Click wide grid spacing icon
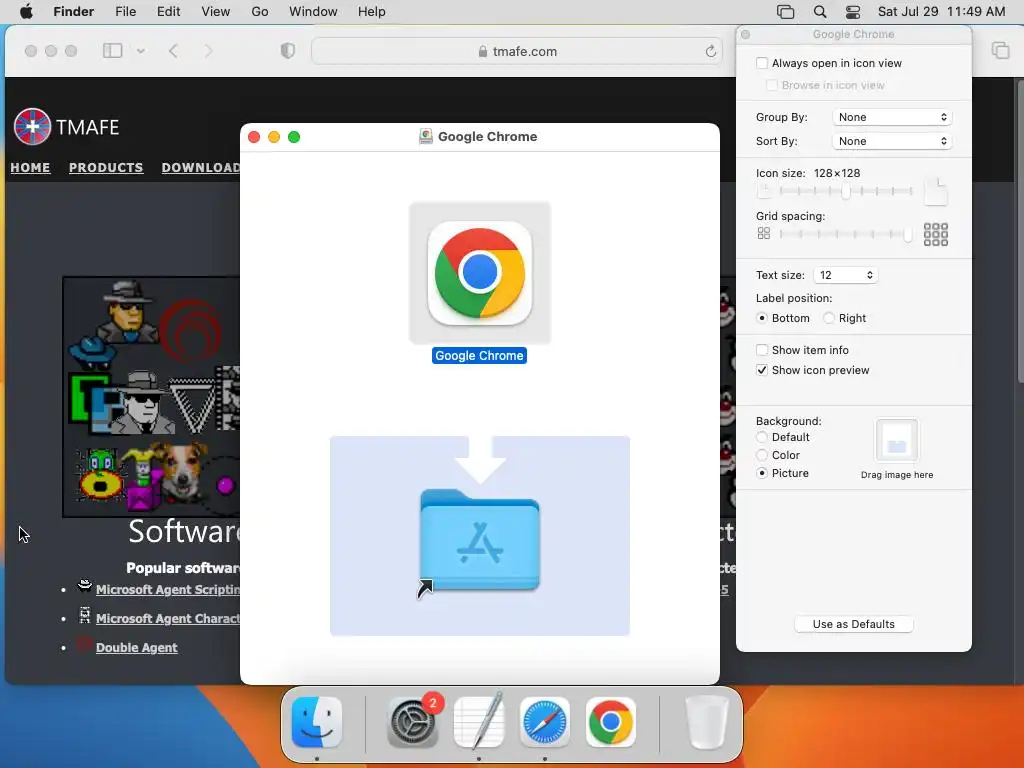Screen dimensions: 1024x768 935,234
